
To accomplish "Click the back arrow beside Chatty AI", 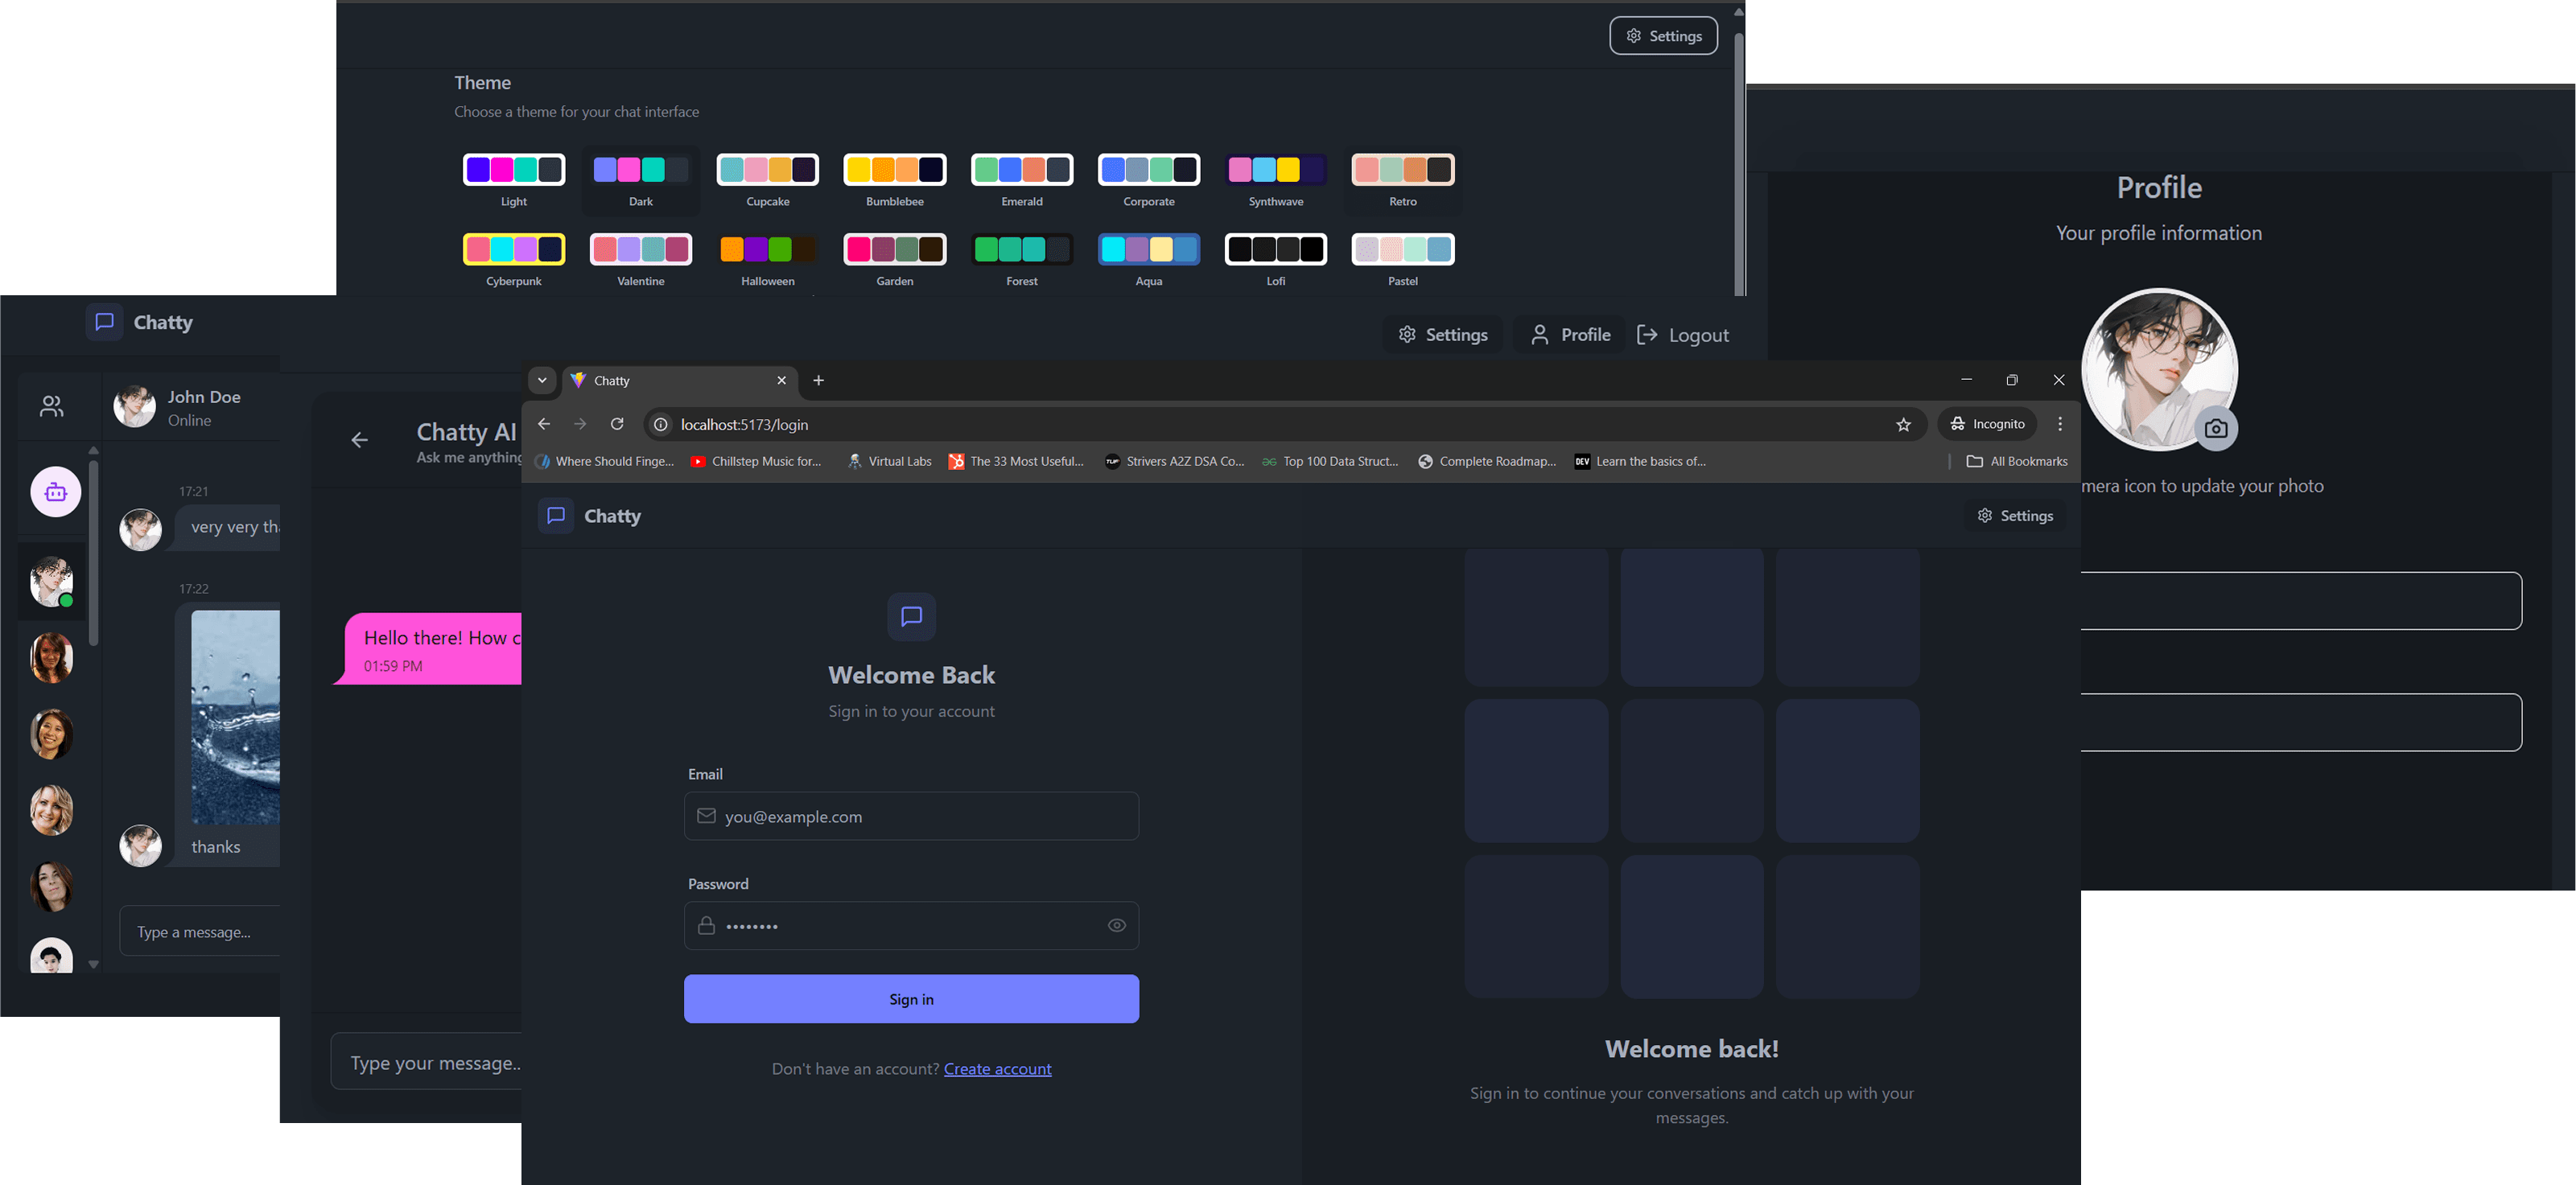I will (360, 440).
